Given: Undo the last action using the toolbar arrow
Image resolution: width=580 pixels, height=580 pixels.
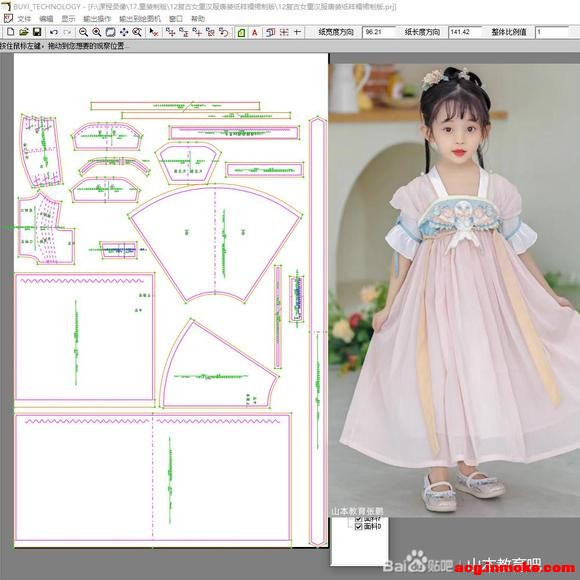Looking at the screenshot, I should click(54, 32).
